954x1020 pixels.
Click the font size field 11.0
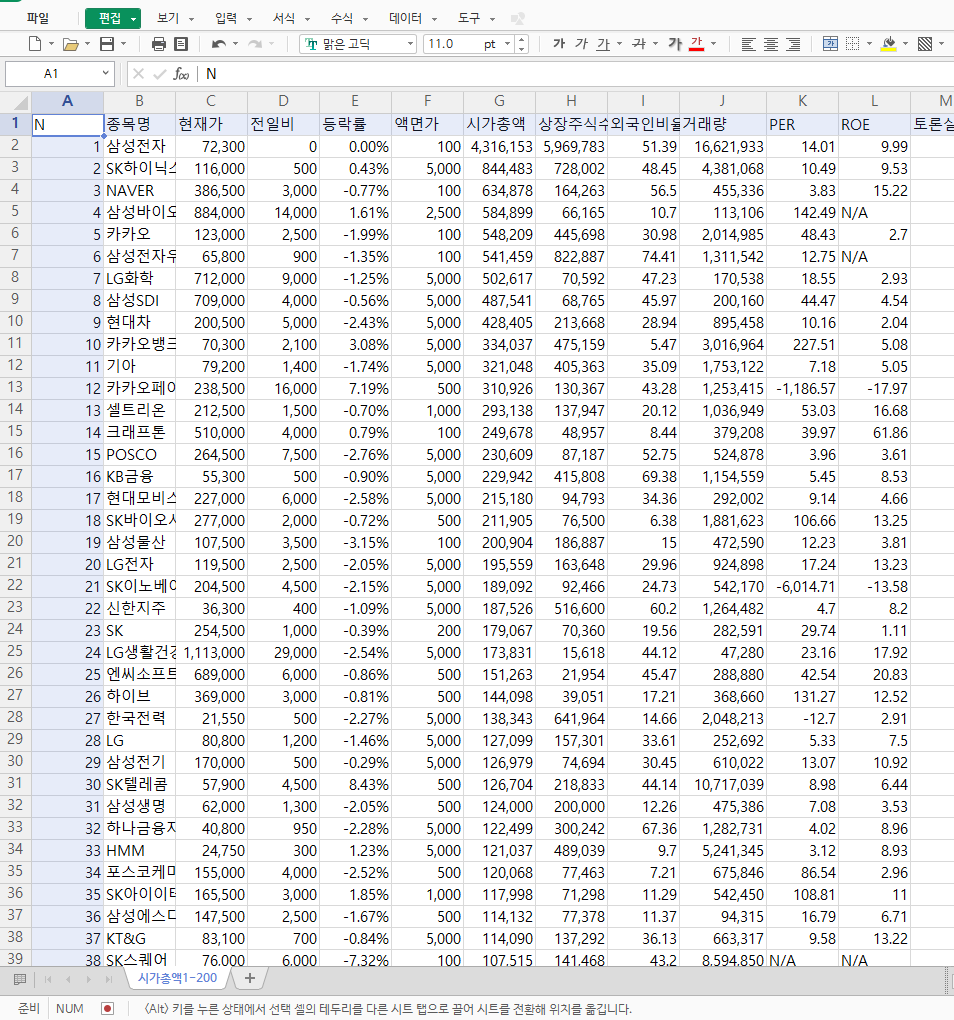pyautogui.click(x=453, y=44)
